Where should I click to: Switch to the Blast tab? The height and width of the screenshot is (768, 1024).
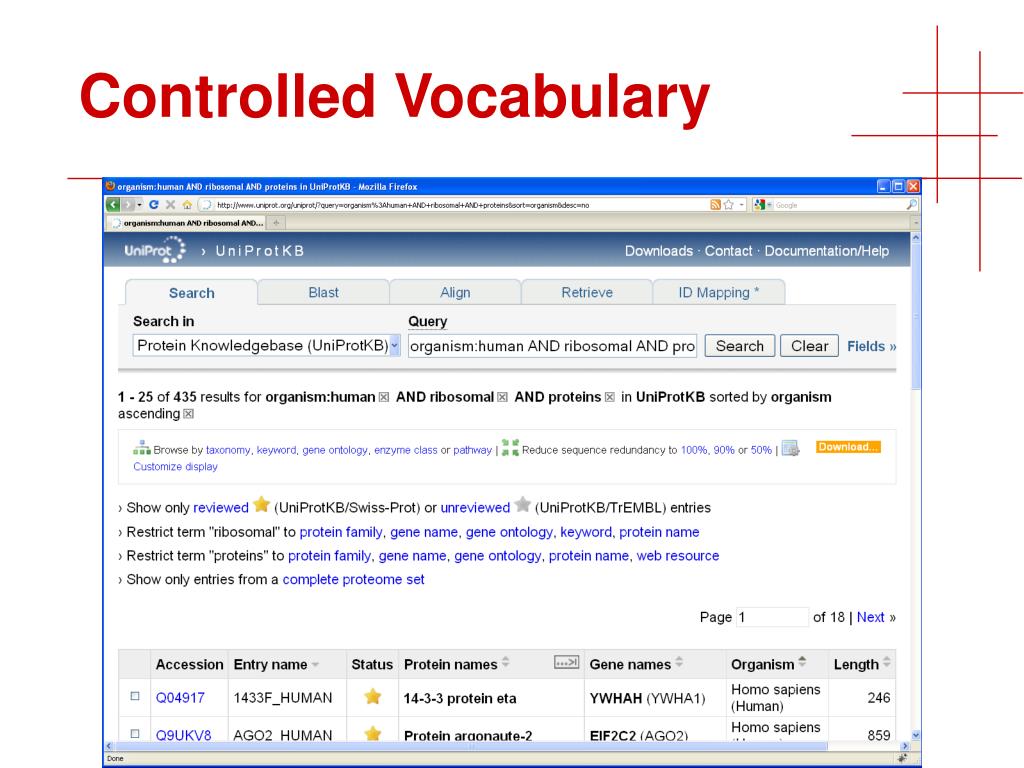click(323, 293)
